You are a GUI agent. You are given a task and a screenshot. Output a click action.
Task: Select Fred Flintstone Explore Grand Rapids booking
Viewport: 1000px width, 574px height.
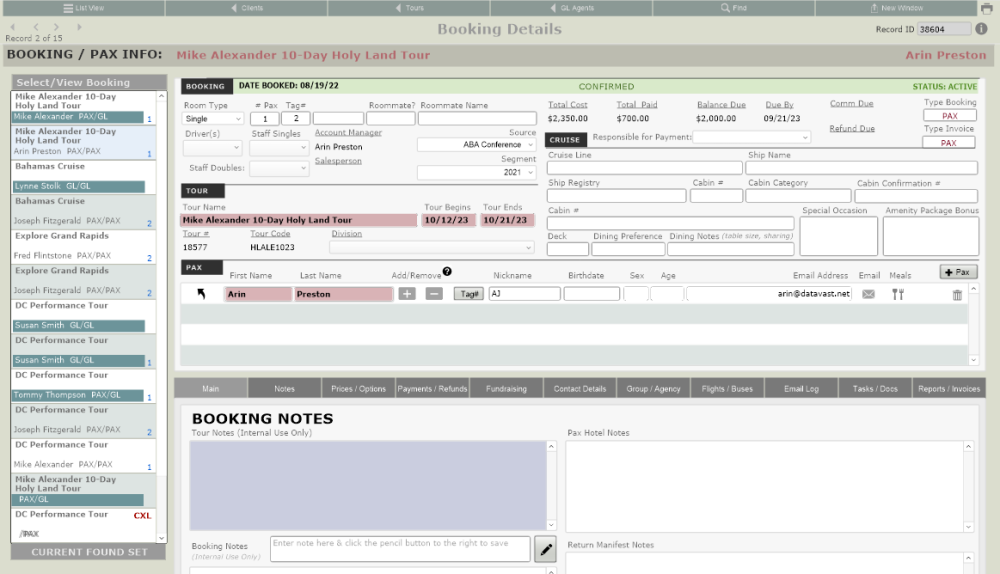[84, 246]
